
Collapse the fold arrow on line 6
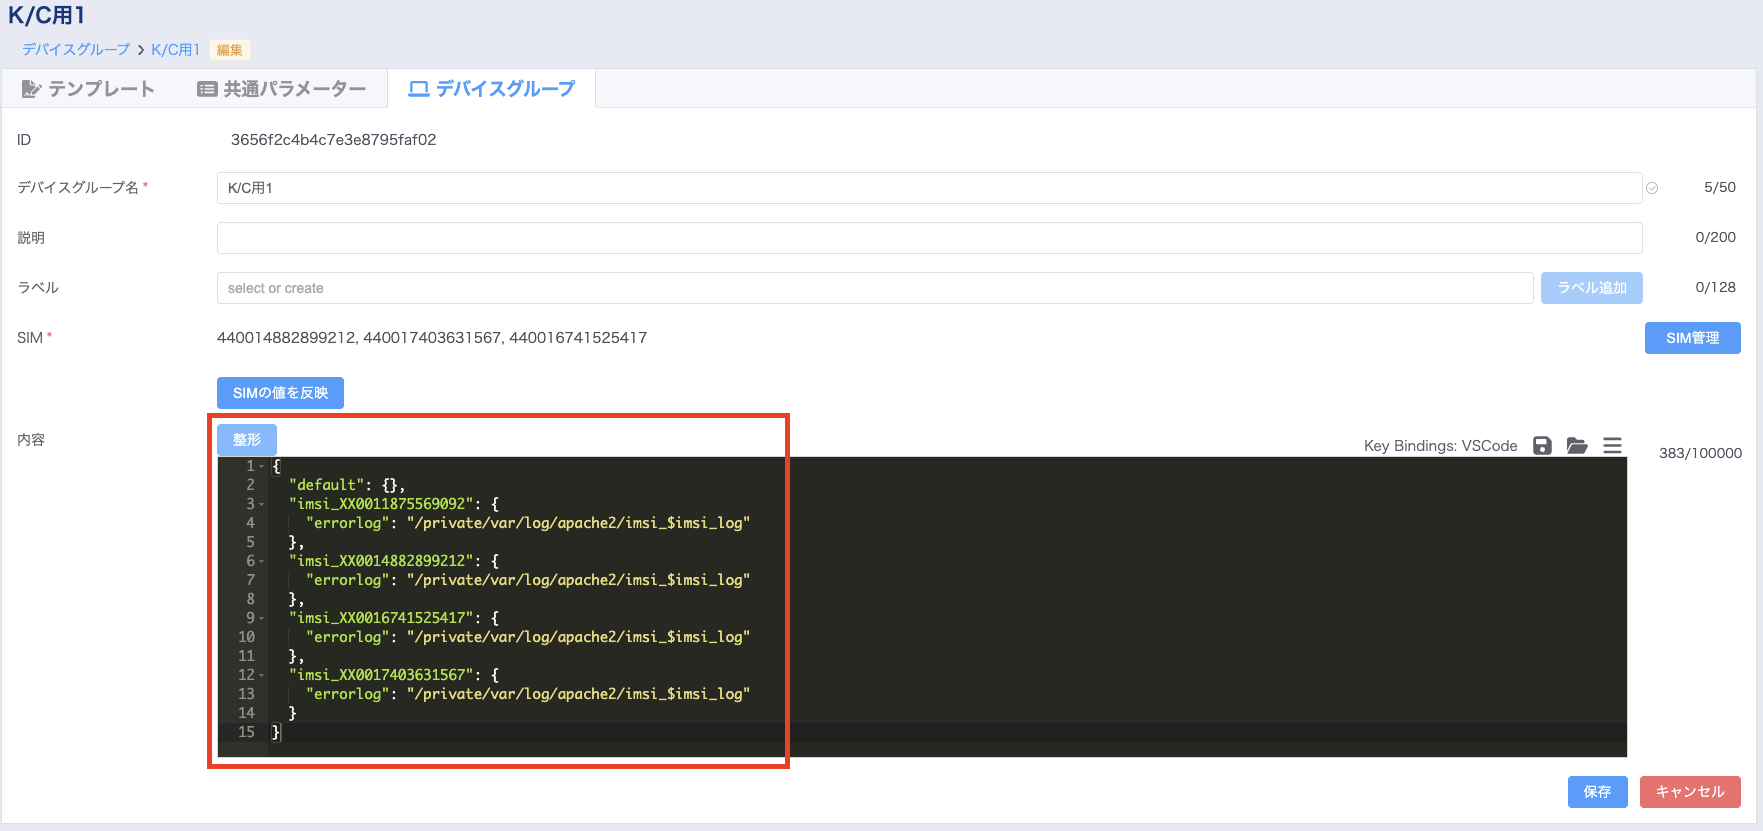point(262,561)
